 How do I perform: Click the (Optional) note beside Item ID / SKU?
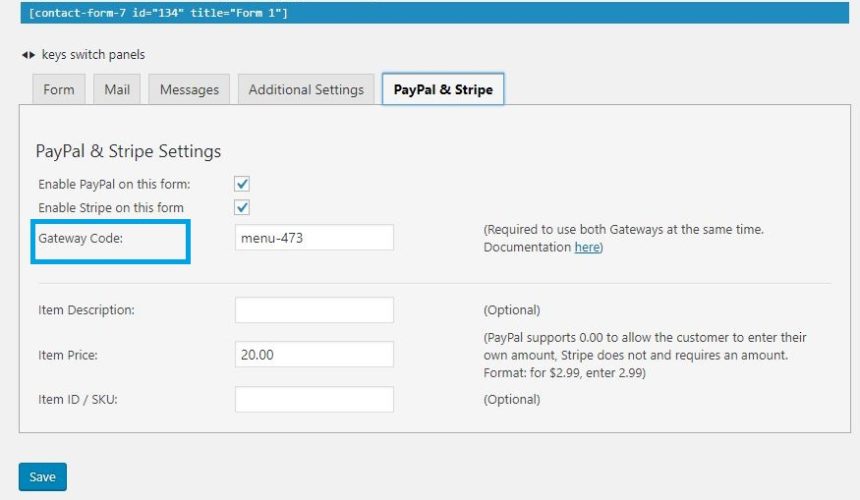point(512,400)
